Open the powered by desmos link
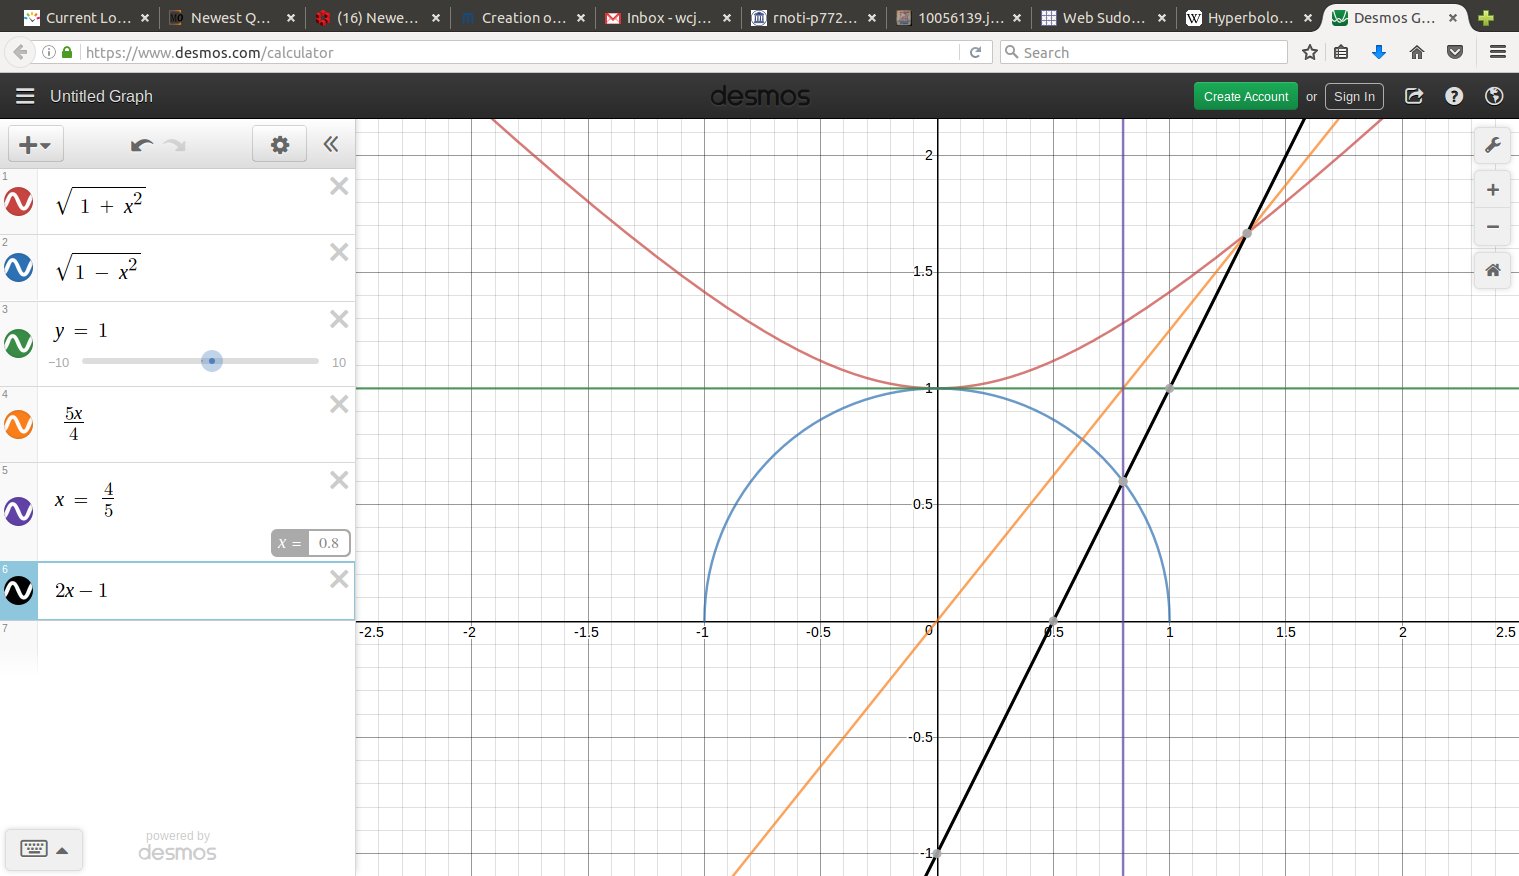This screenshot has height=876, width=1519. point(177,846)
